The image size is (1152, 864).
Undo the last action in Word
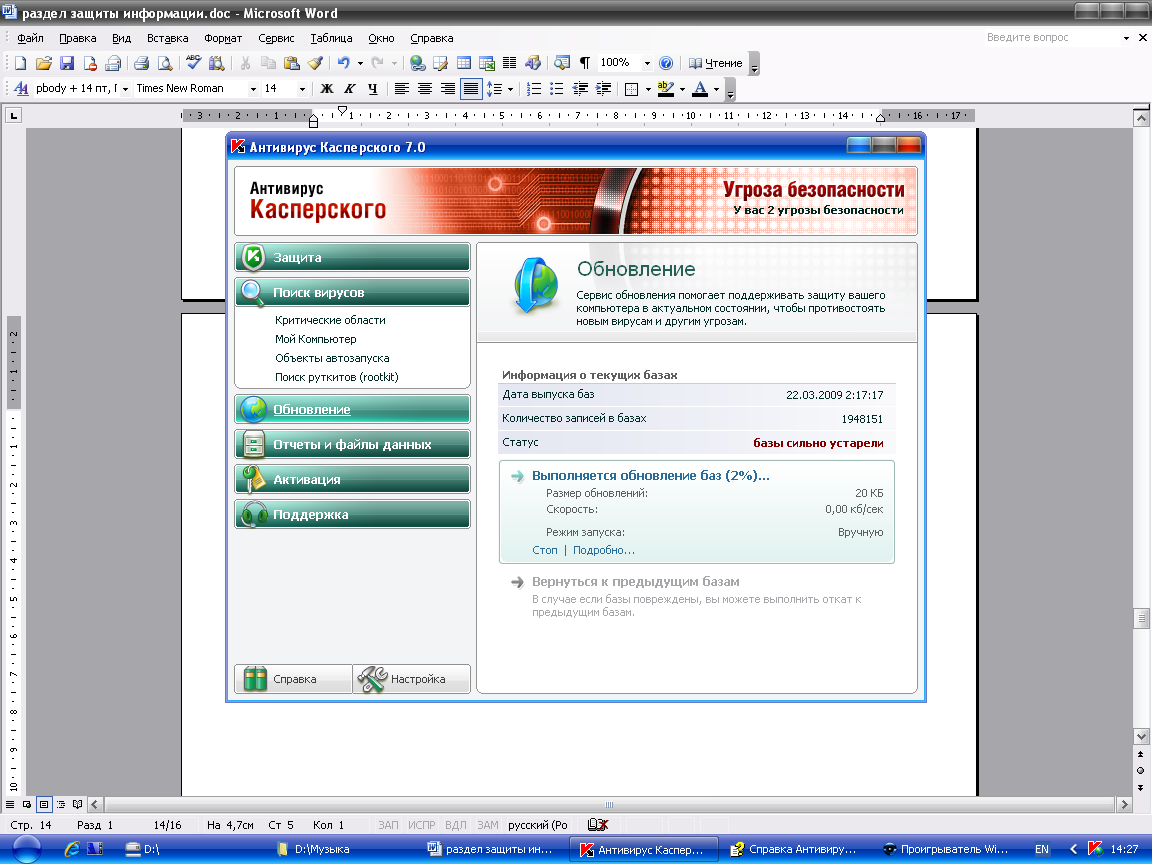coord(343,63)
